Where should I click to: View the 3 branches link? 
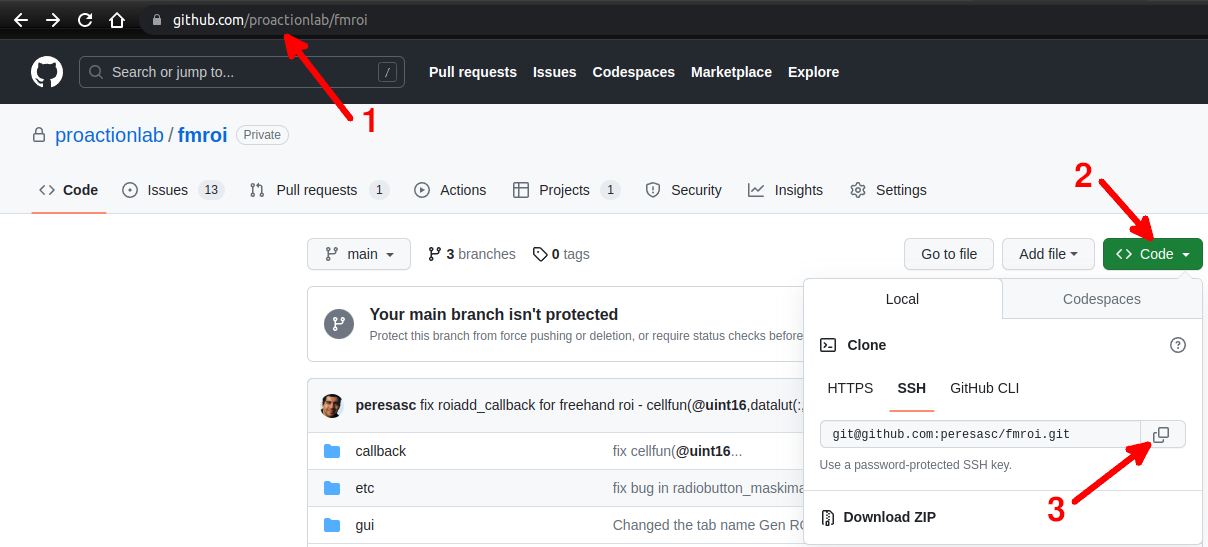[x=472, y=254]
